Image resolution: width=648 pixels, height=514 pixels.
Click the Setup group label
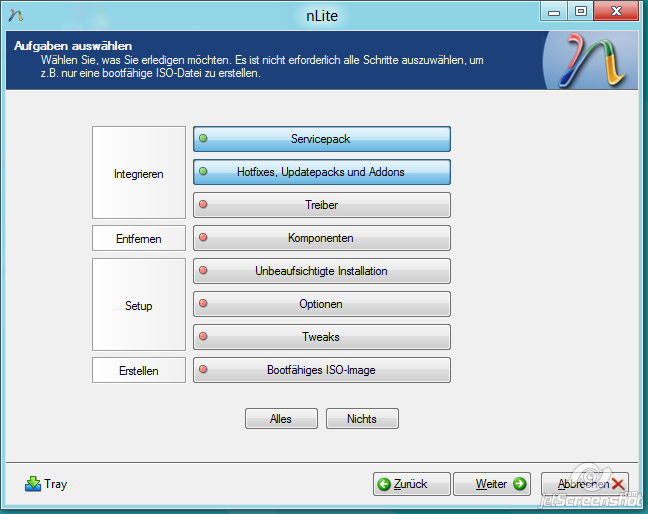[x=139, y=305]
